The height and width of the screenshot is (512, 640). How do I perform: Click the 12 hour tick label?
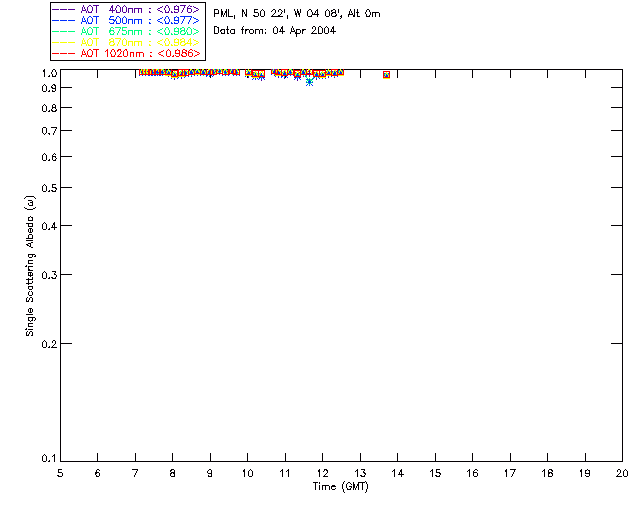click(x=322, y=473)
